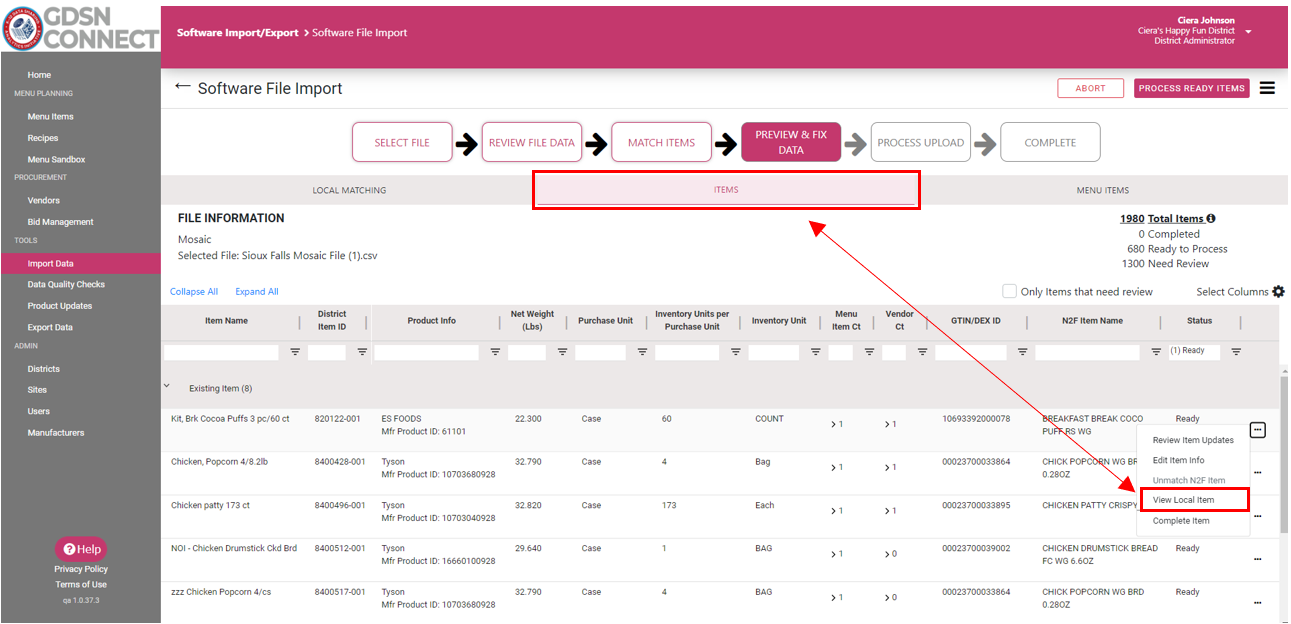Open the user account dropdown arrow
The width and height of the screenshot is (1291, 624).
(1248, 32)
